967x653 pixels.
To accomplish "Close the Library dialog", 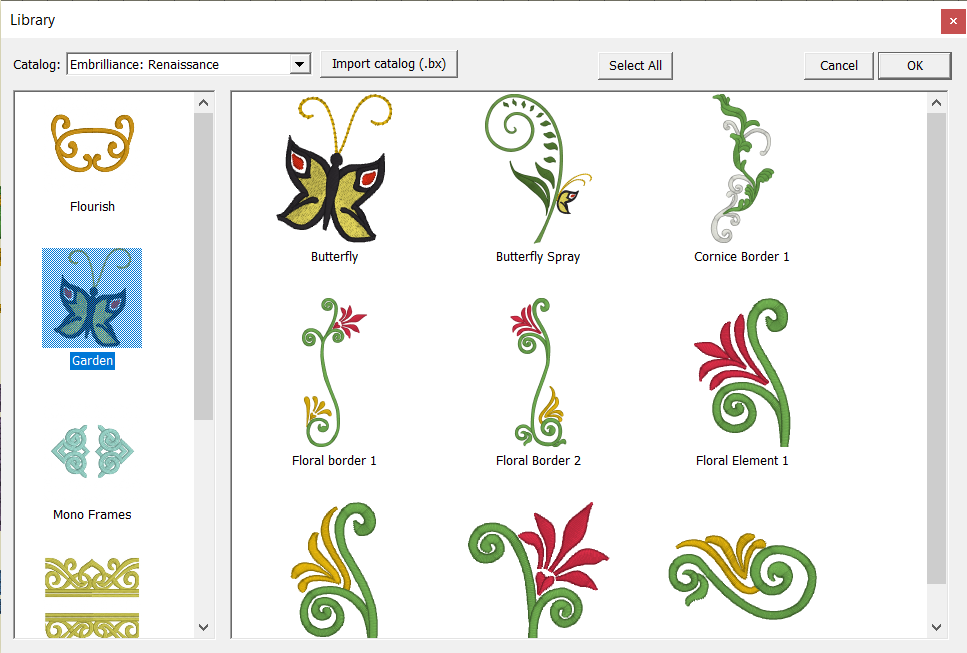I will click(951, 20).
